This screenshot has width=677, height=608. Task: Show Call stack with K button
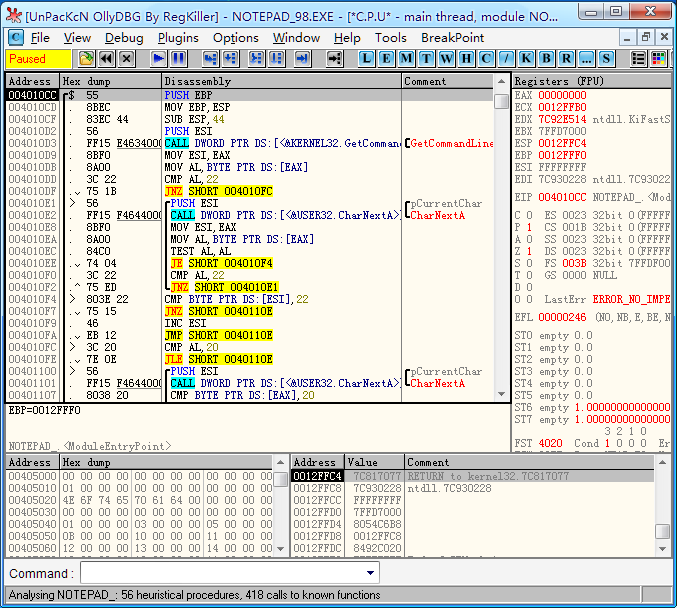tap(526, 59)
